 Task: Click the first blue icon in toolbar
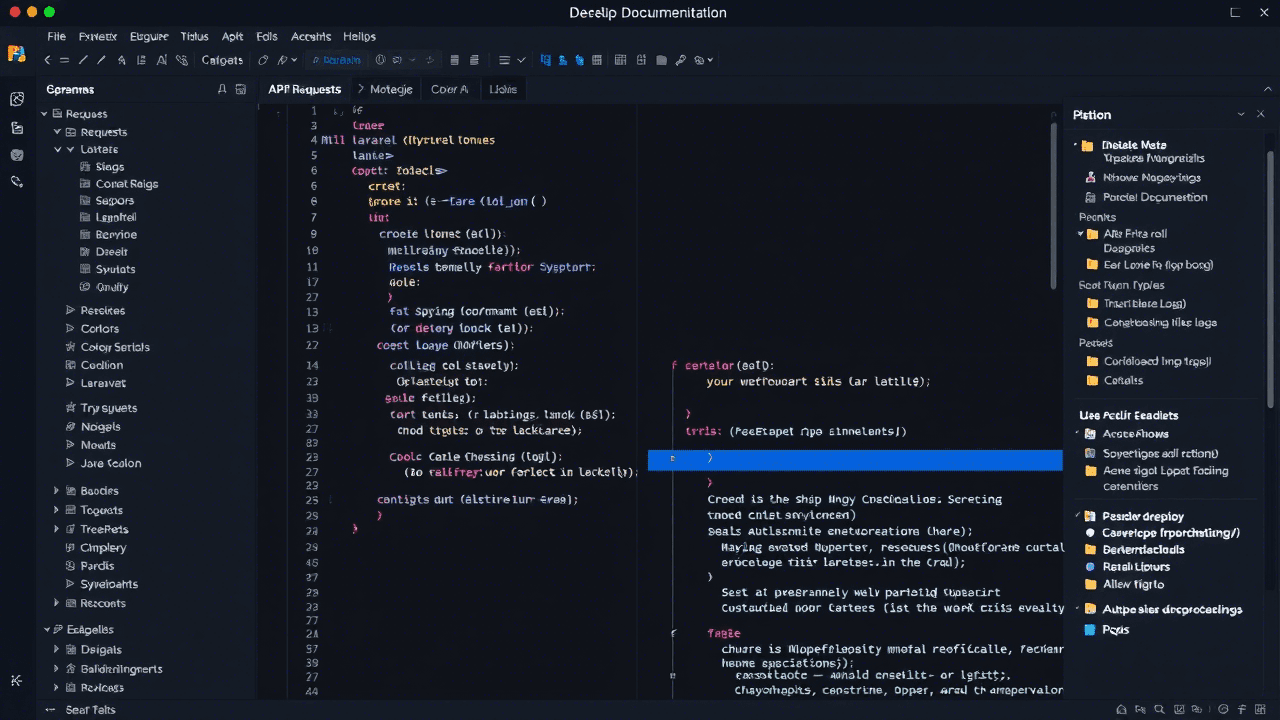[x=545, y=60]
